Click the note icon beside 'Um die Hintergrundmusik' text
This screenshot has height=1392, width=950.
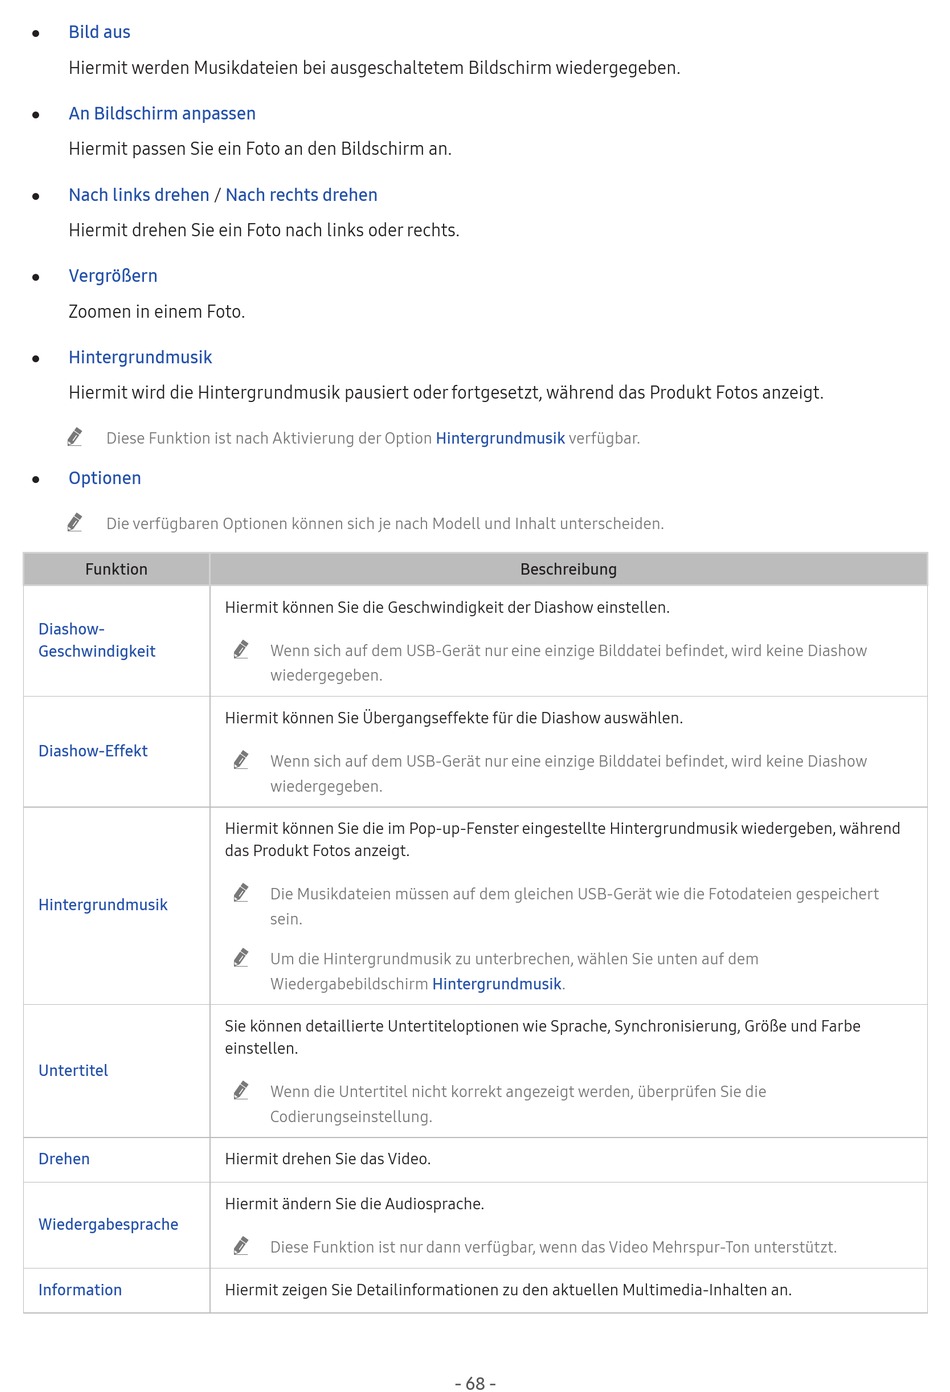pos(241,958)
